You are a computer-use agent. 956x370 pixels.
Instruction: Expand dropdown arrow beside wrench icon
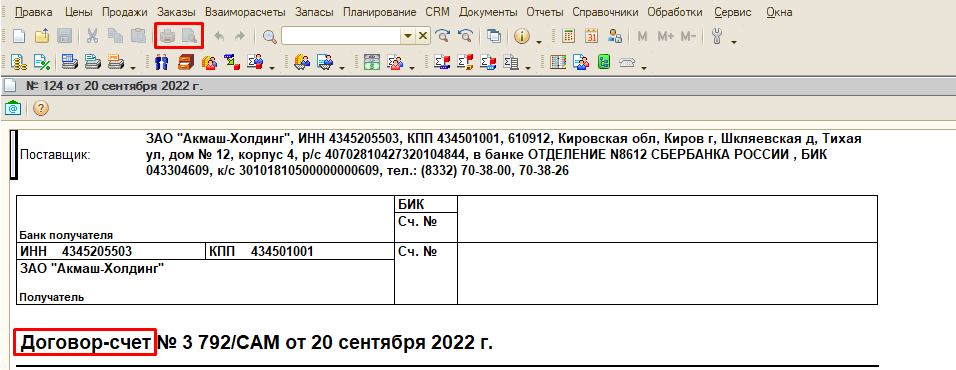pos(733,42)
